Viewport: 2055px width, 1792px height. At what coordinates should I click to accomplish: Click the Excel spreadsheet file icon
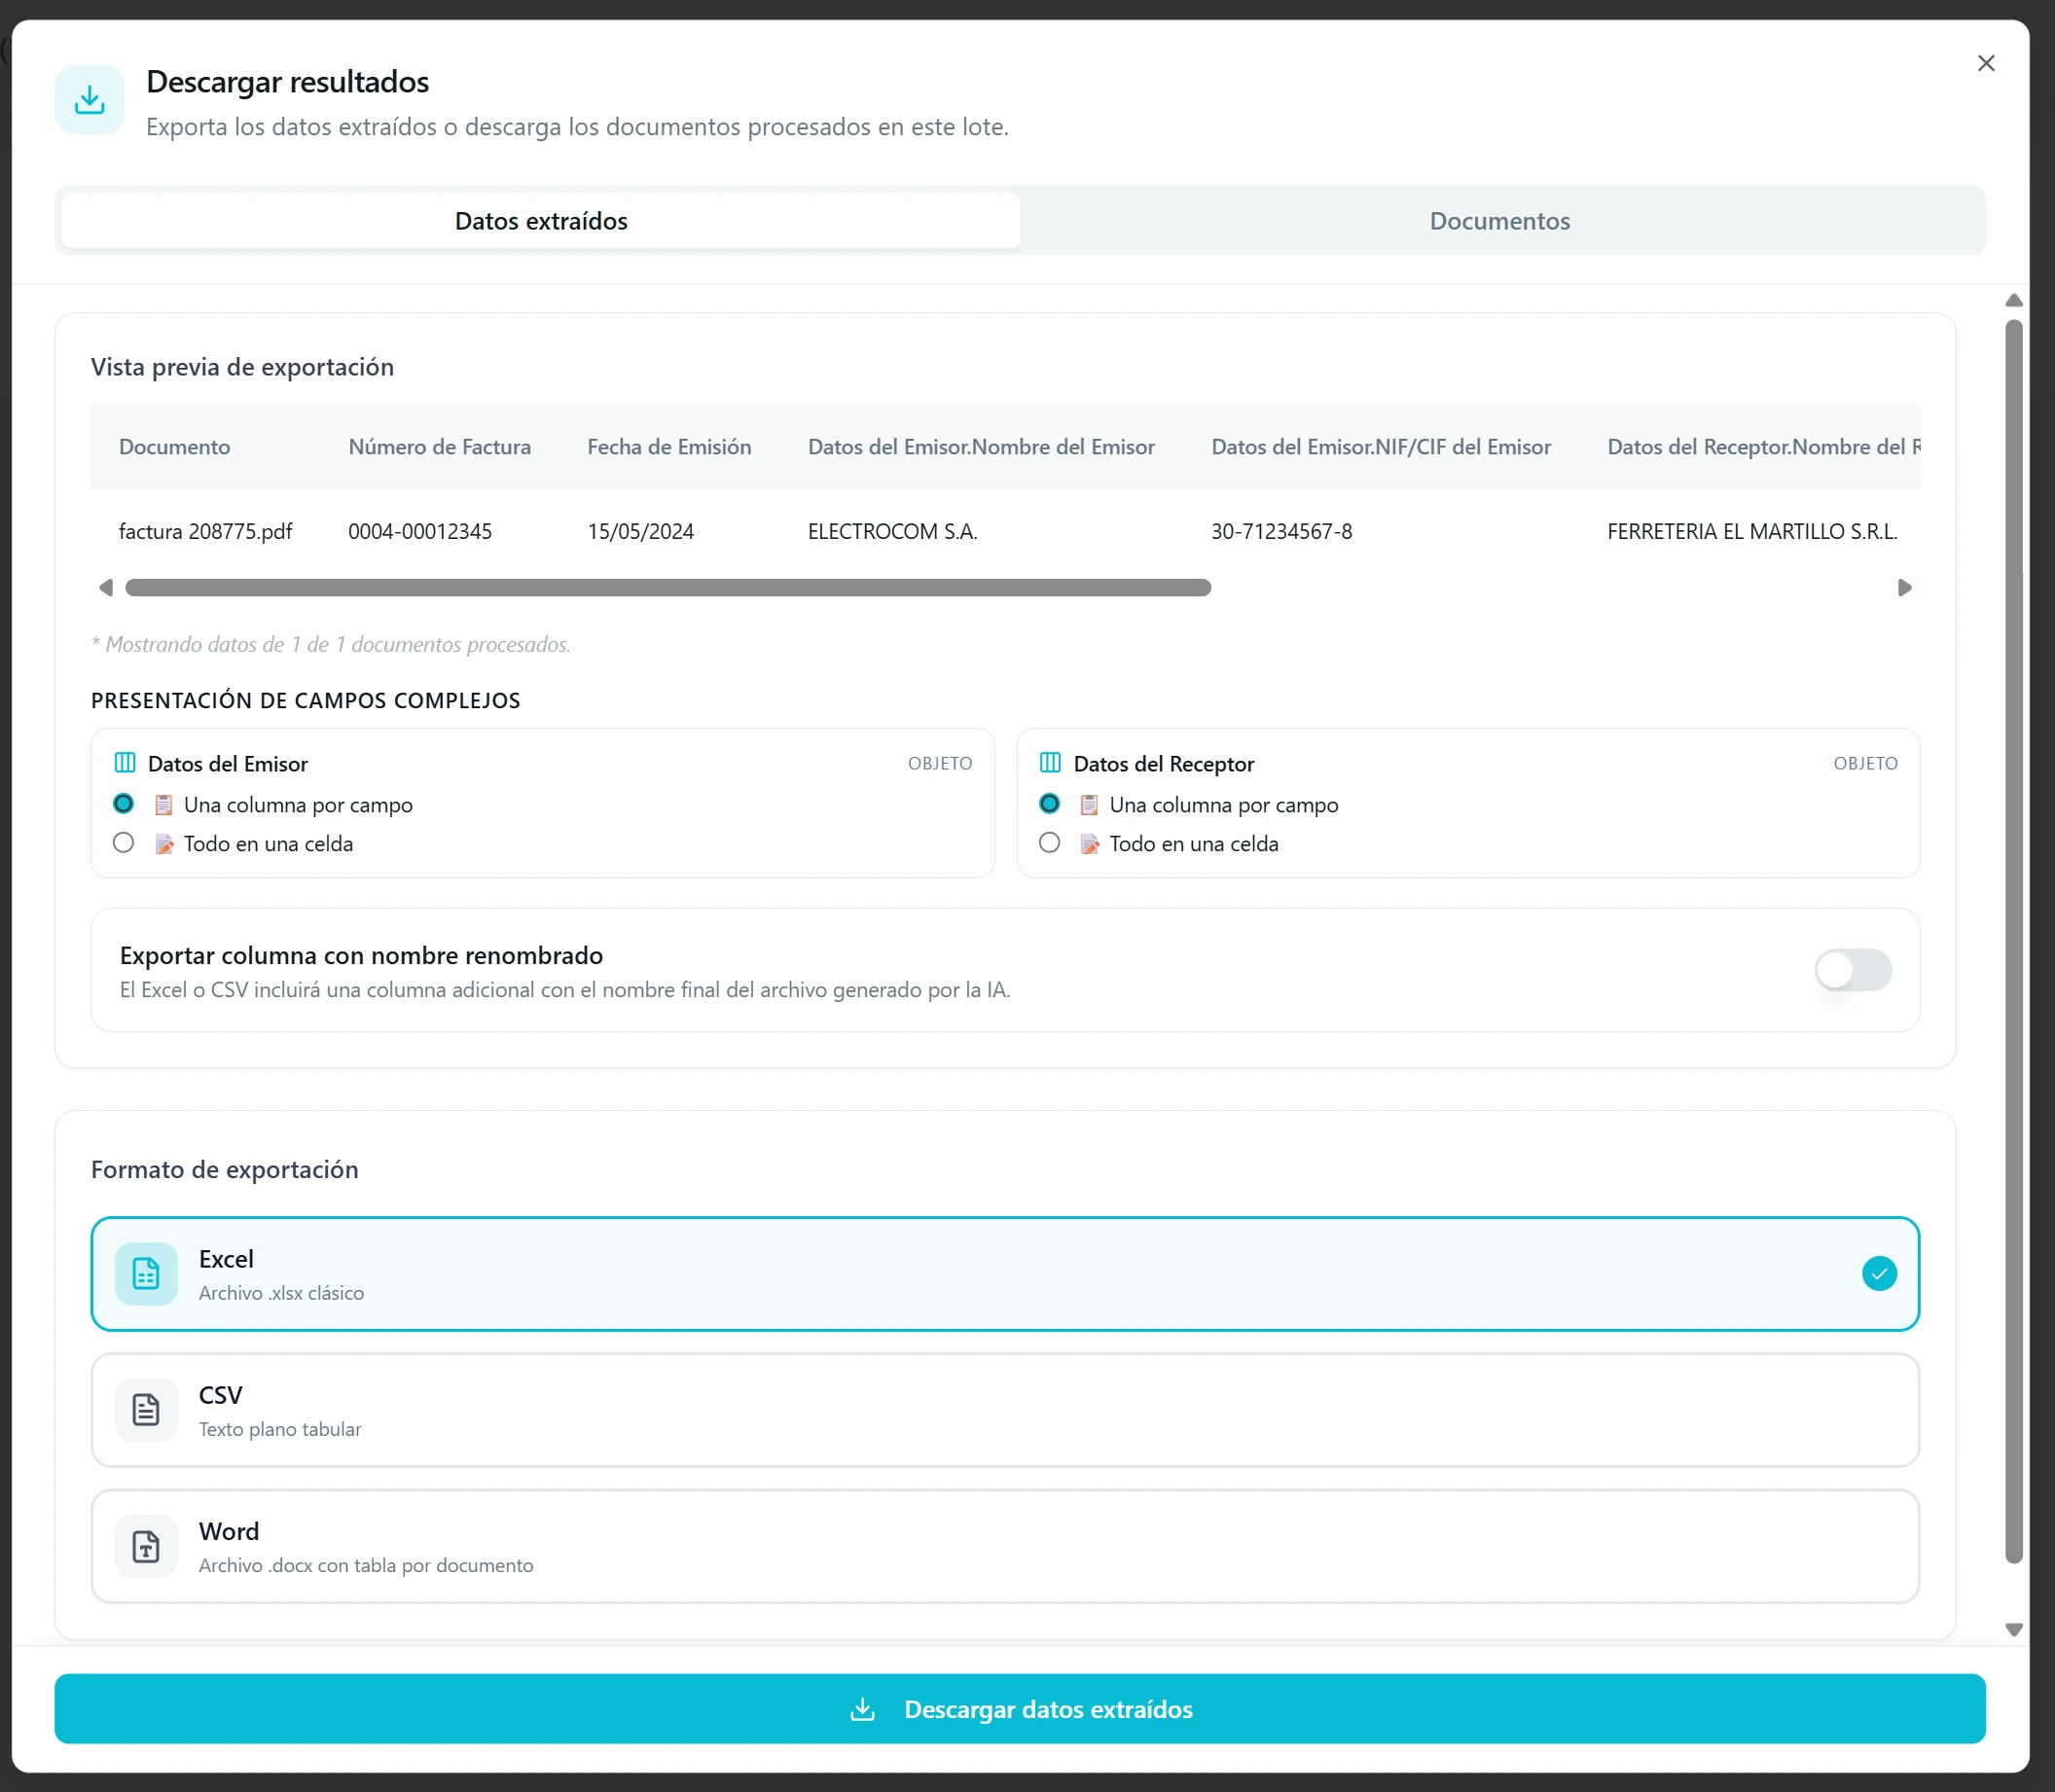(146, 1274)
